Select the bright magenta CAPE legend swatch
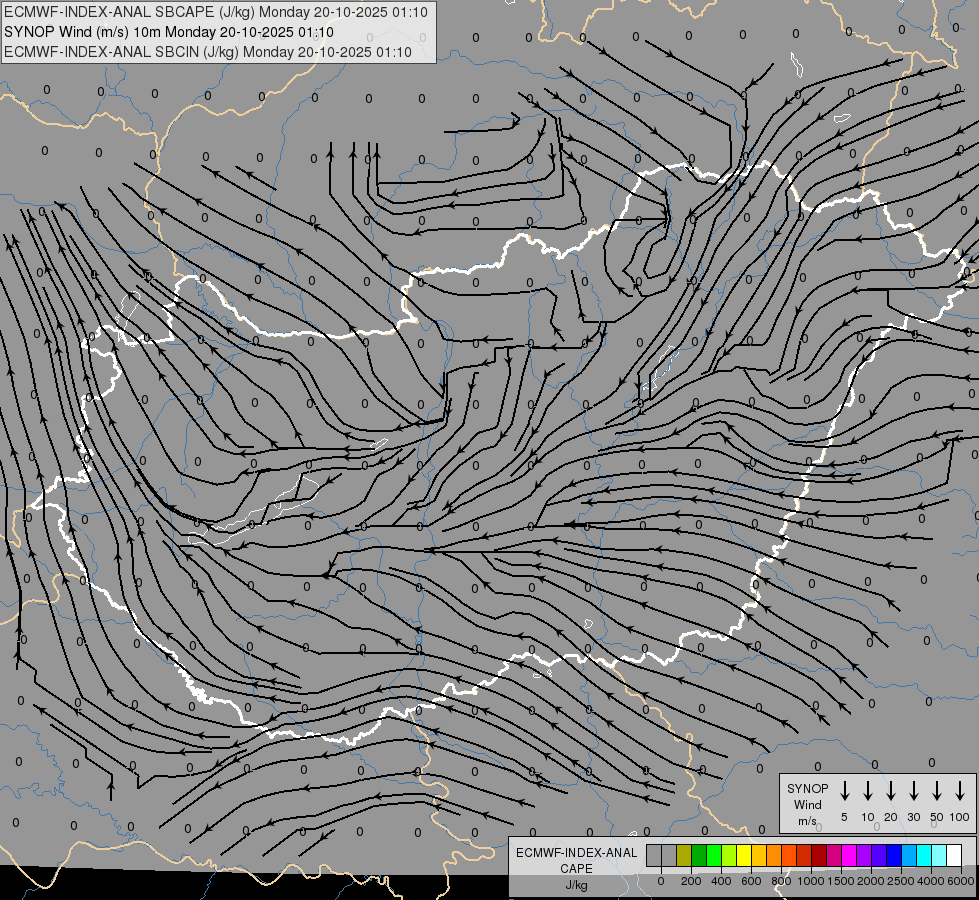Viewport: 979px width, 900px height. click(849, 855)
